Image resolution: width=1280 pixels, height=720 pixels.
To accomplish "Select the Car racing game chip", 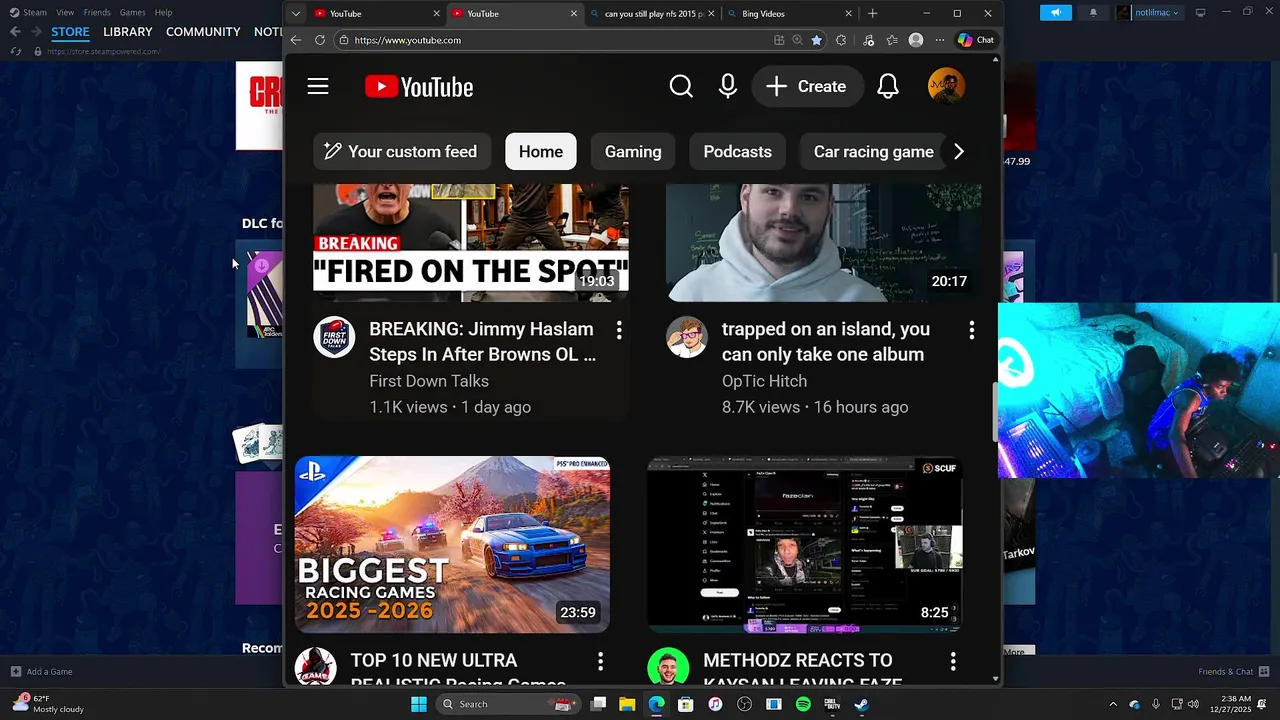I will [x=873, y=152].
